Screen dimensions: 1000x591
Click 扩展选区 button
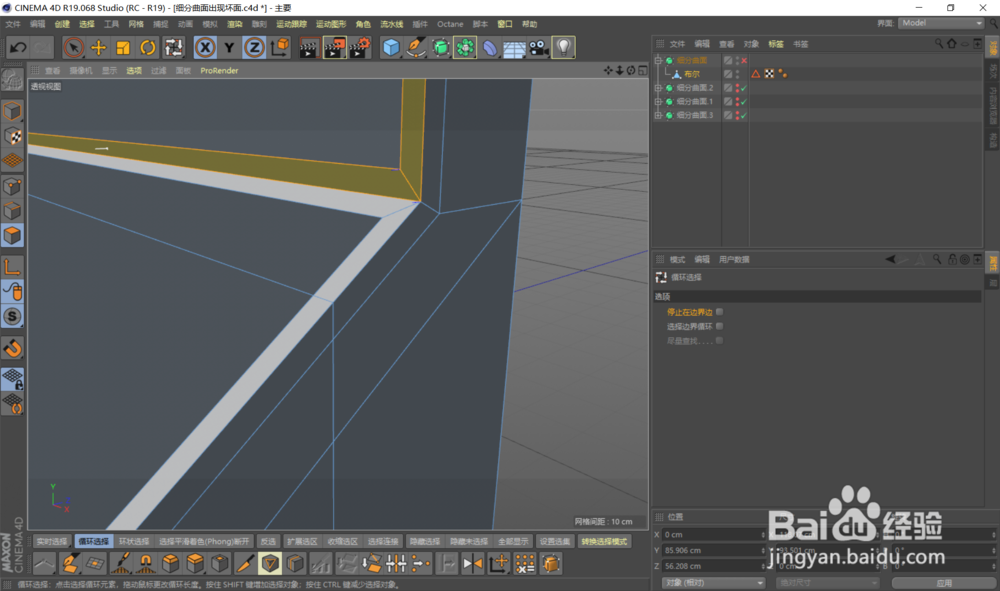click(x=302, y=541)
